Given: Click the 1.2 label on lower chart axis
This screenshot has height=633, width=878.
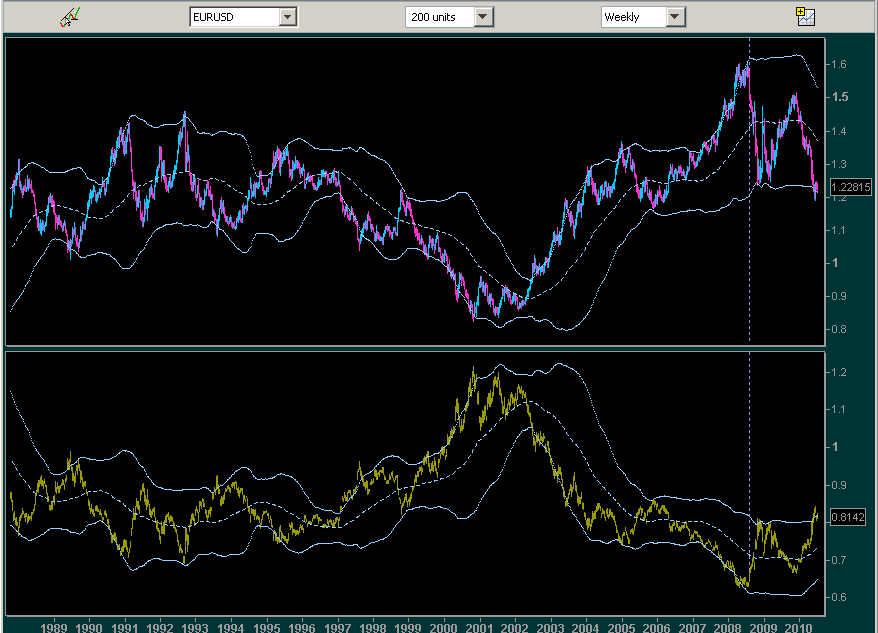Looking at the screenshot, I should [842, 373].
